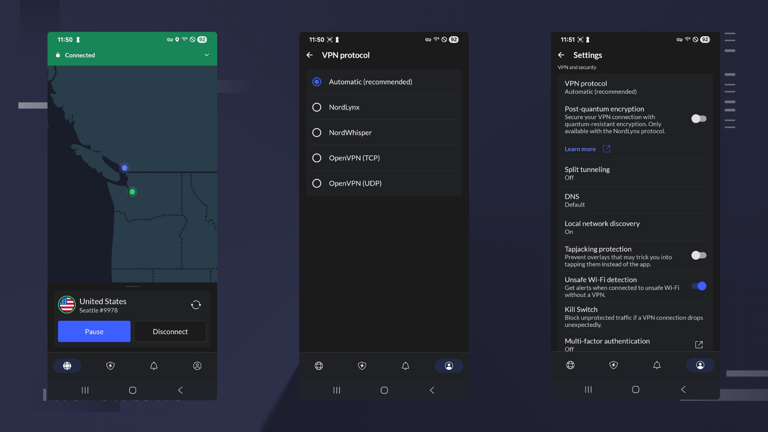Tap Android home button on Connected screen
The width and height of the screenshot is (768, 432).
point(132,390)
